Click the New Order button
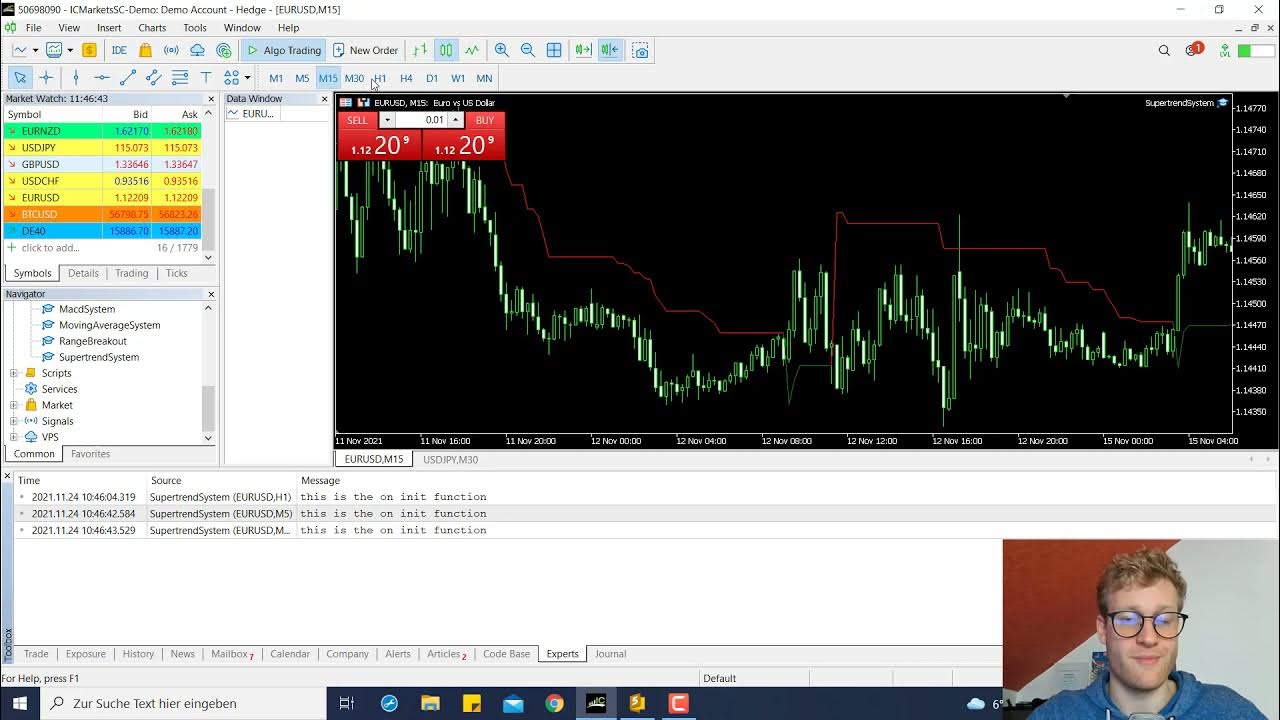Viewport: 1280px width, 720px height. (365, 50)
